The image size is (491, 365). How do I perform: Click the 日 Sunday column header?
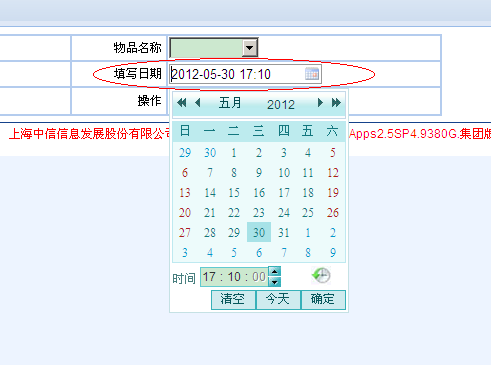click(x=185, y=131)
